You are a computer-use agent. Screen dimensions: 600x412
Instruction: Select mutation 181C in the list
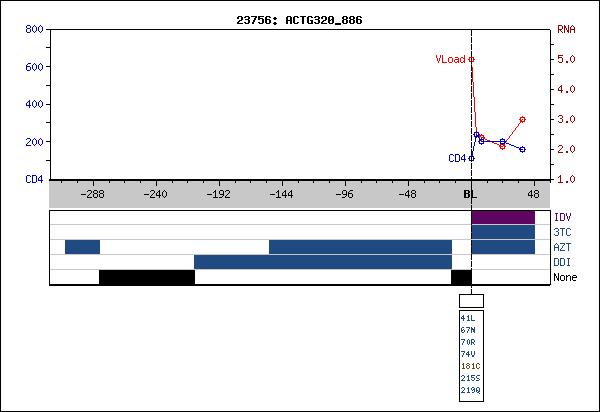[x=469, y=366]
